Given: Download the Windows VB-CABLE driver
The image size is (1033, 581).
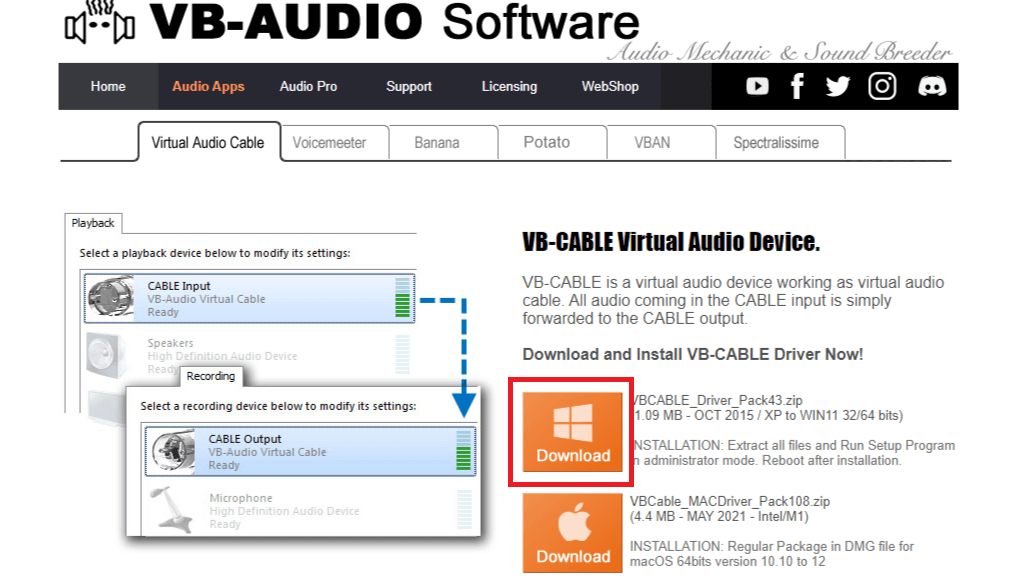Looking at the screenshot, I should coord(573,432).
